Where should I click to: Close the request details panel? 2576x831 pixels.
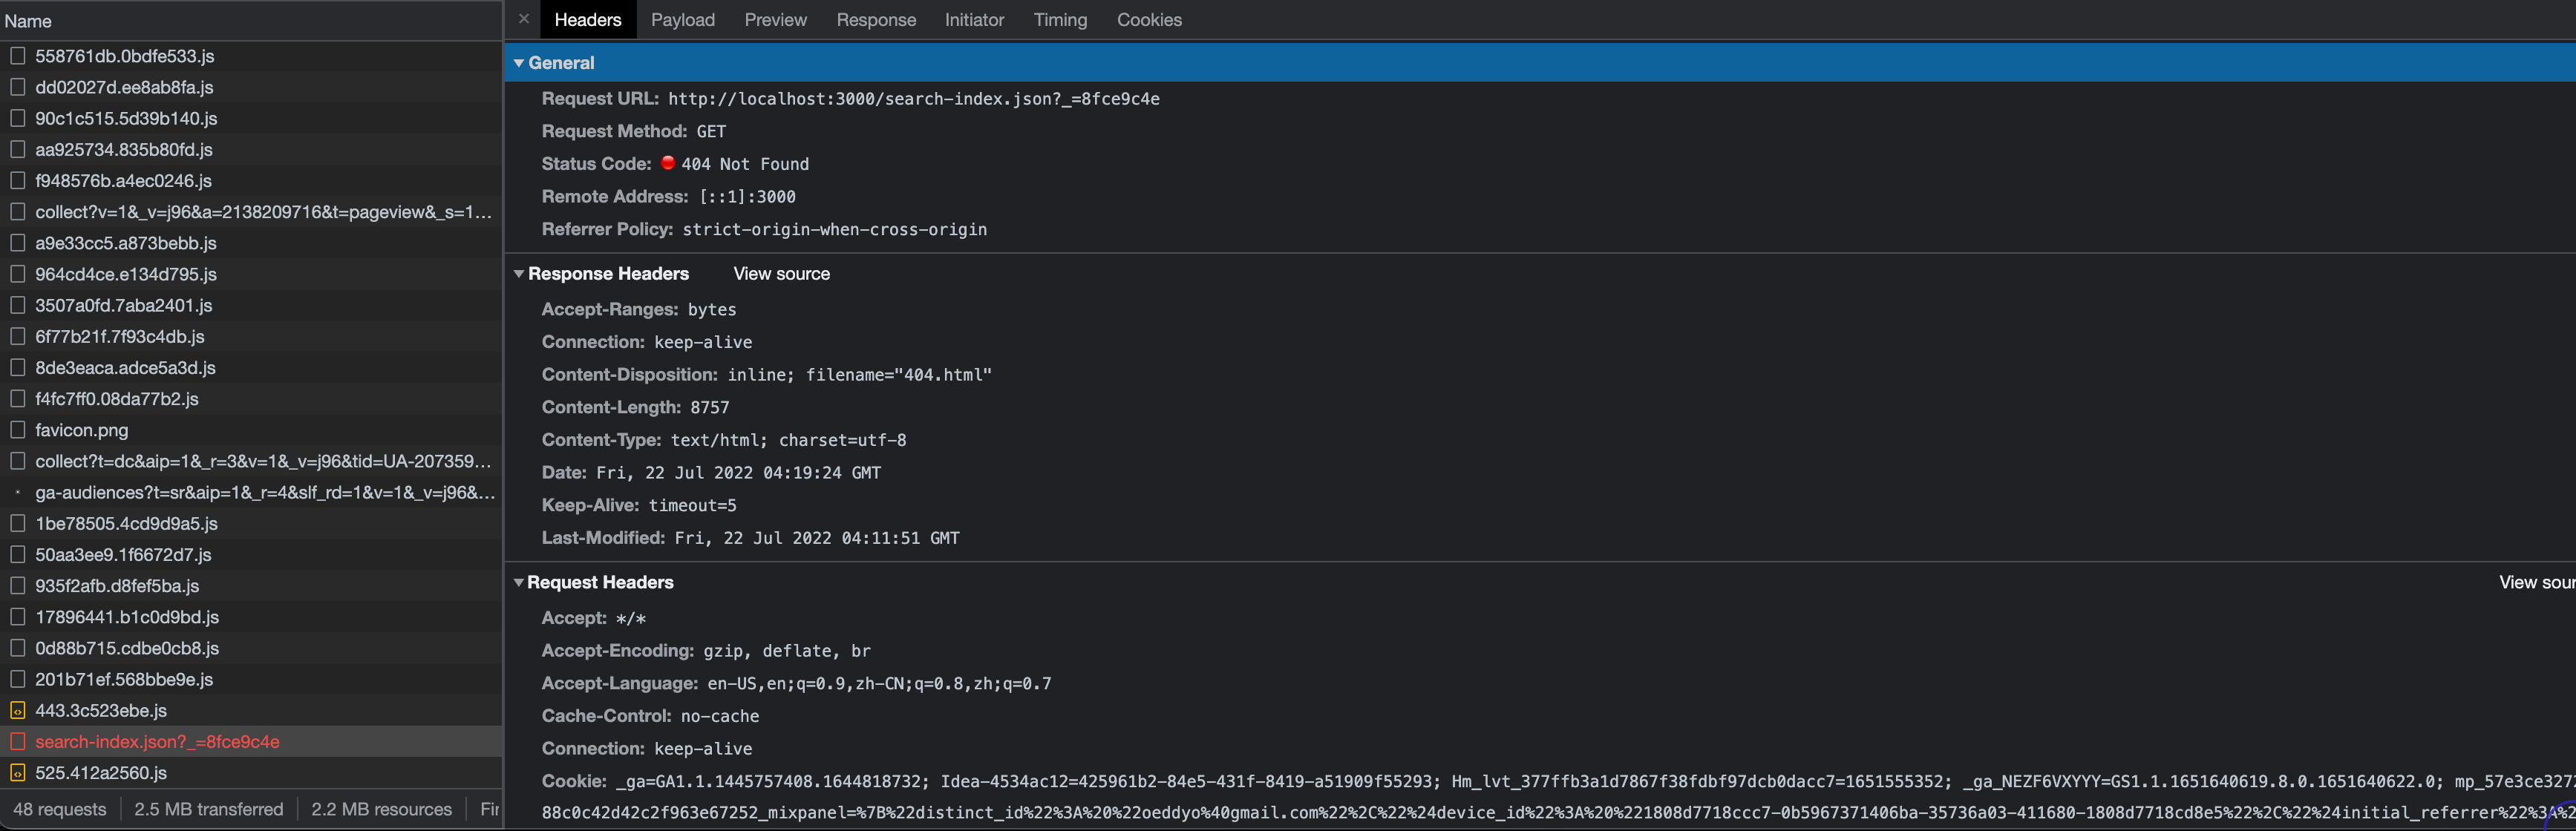click(x=524, y=19)
